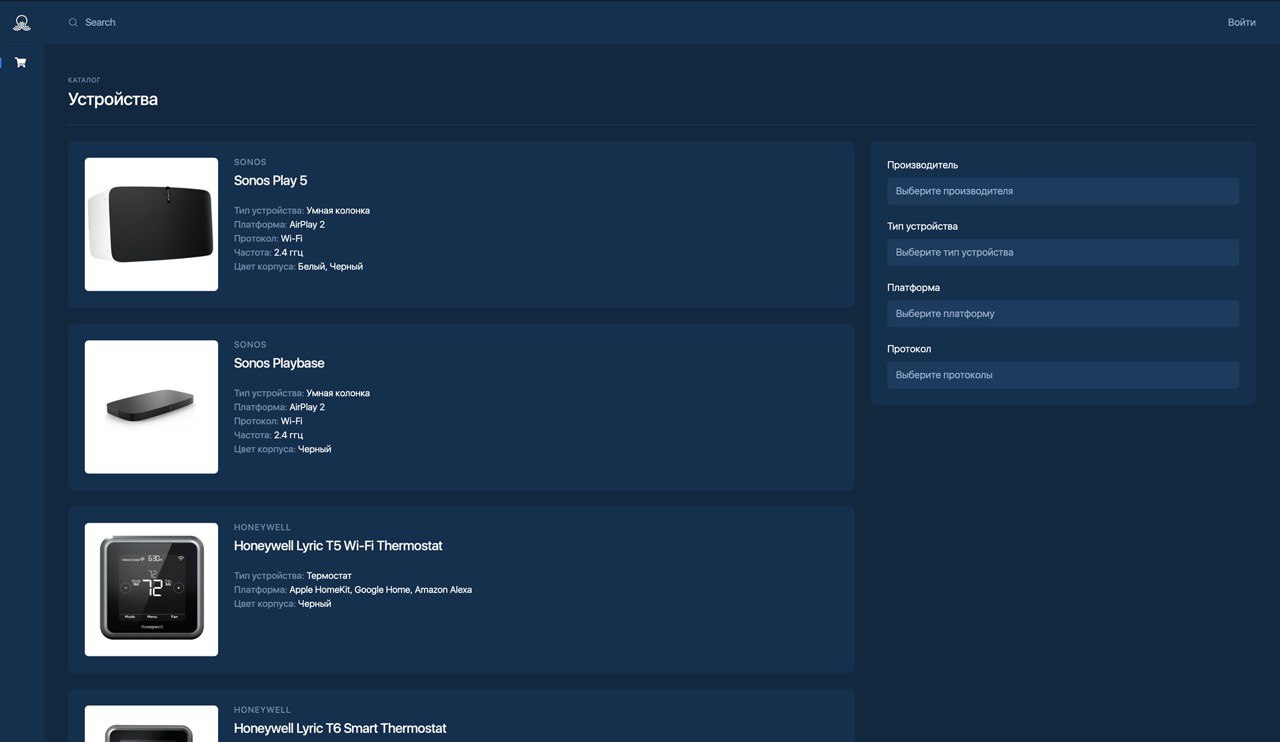Open Honeywell Lyric T5 Wi-Fi Thermostat title
1280x742 pixels.
(x=338, y=546)
